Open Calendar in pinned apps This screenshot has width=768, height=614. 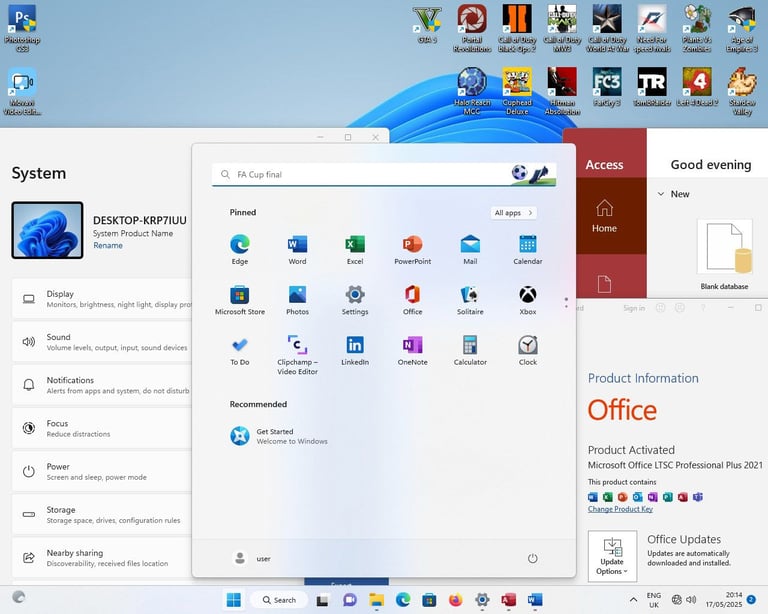coord(528,250)
